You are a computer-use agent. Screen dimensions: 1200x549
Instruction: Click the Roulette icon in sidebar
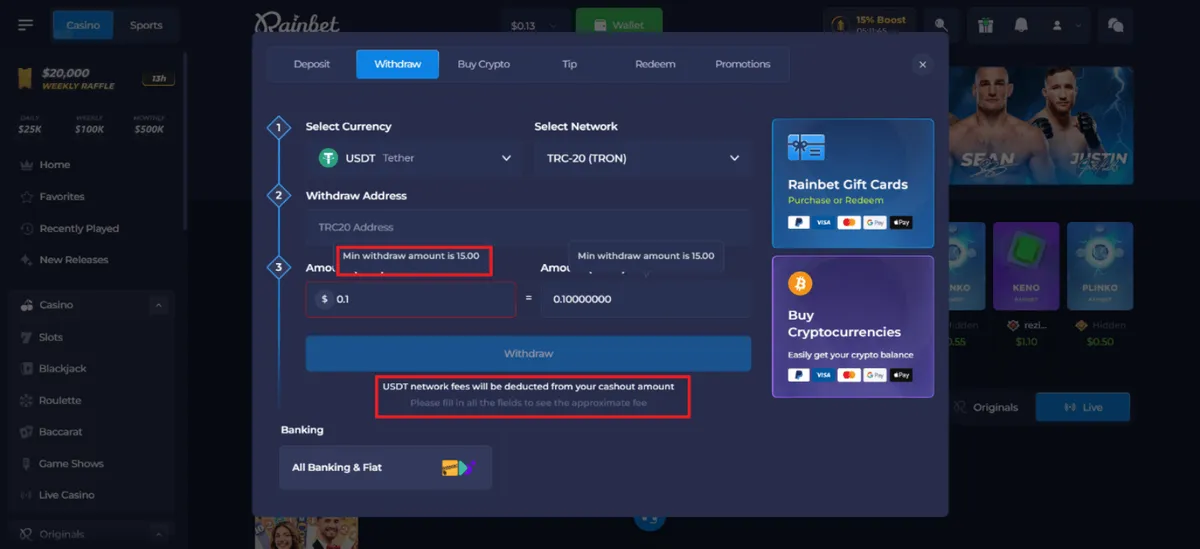tap(27, 400)
